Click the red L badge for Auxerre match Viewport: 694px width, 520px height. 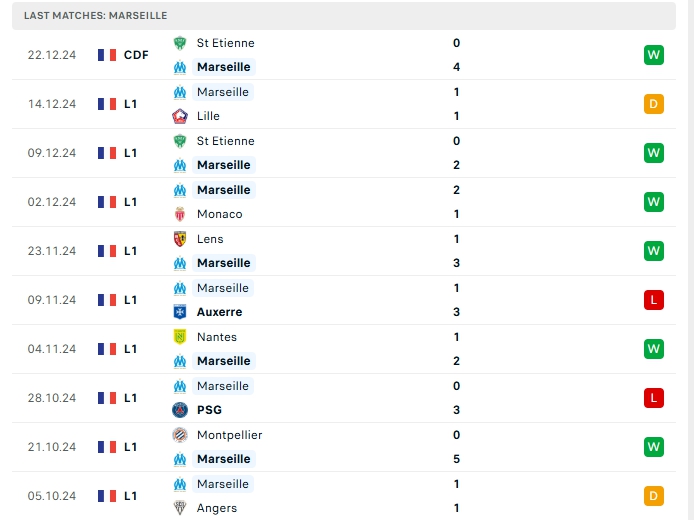[653, 300]
